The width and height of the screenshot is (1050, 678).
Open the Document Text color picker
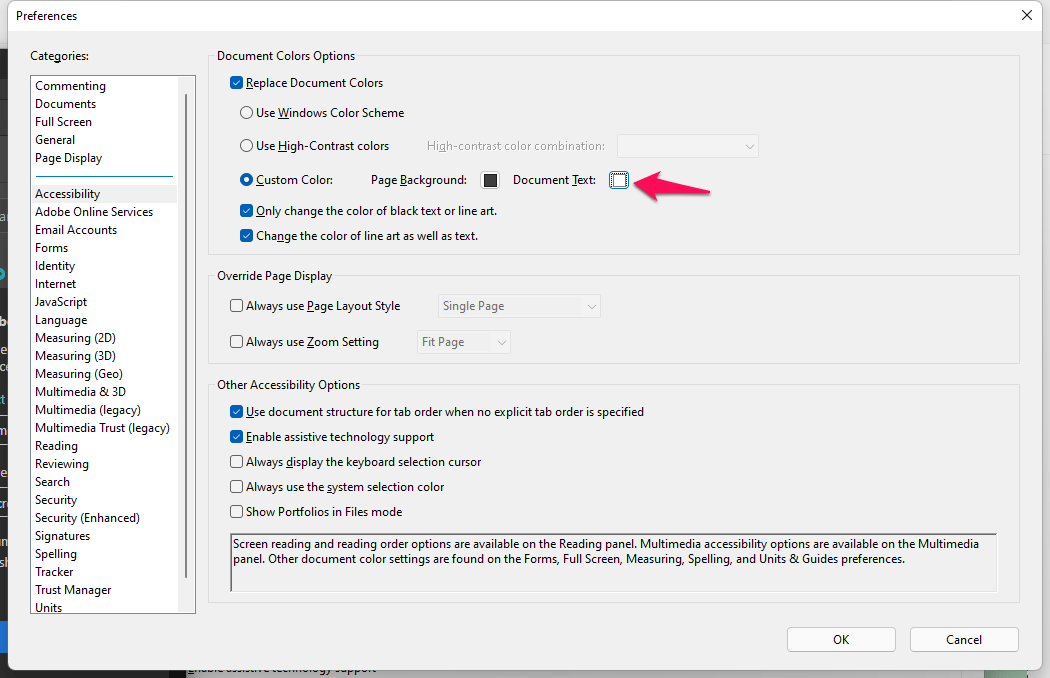coord(619,180)
